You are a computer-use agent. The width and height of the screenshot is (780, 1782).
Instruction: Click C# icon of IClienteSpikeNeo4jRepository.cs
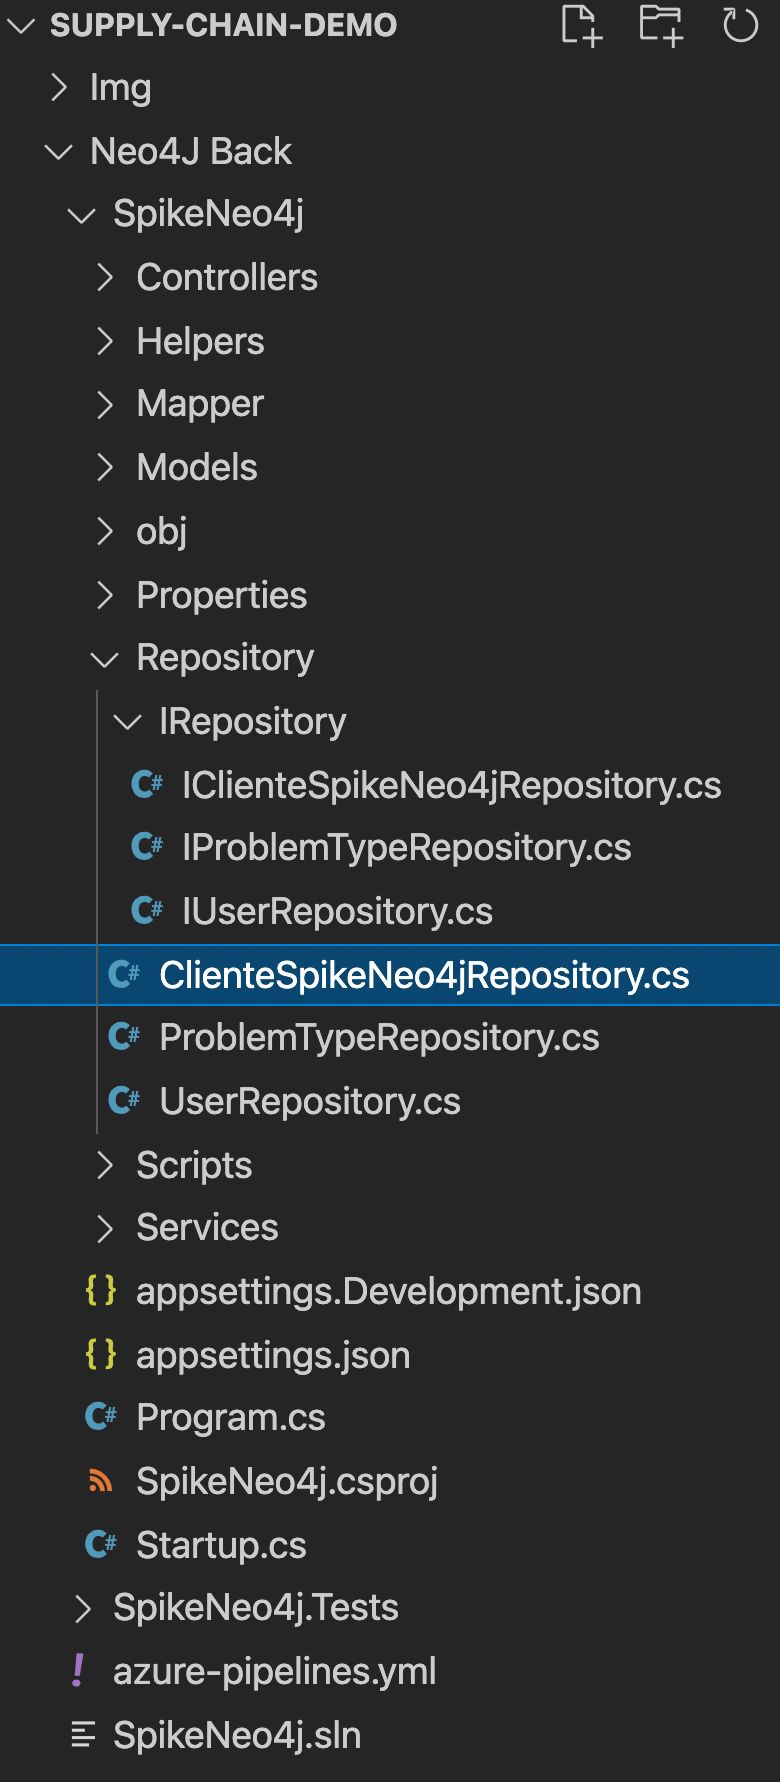tap(147, 785)
